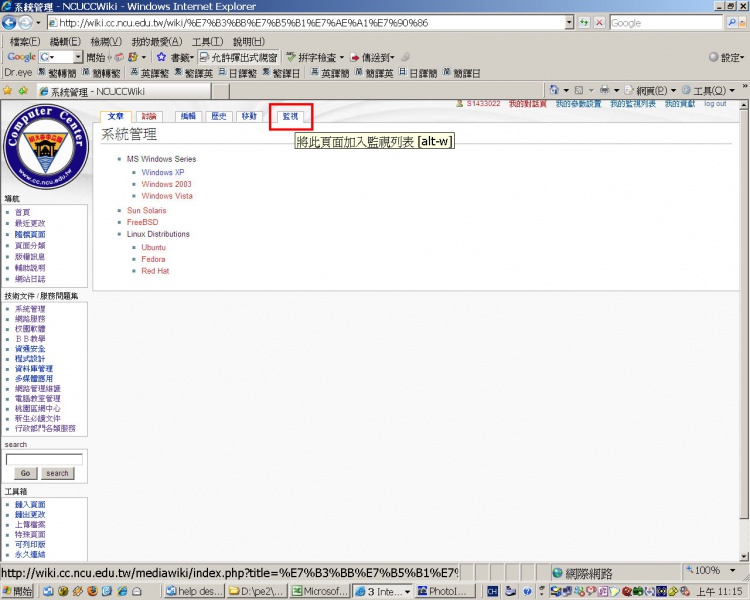Viewport: 750px width, 600px height.
Task: Click the bookmarks star in Google toolbar
Action: click(x=161, y=57)
